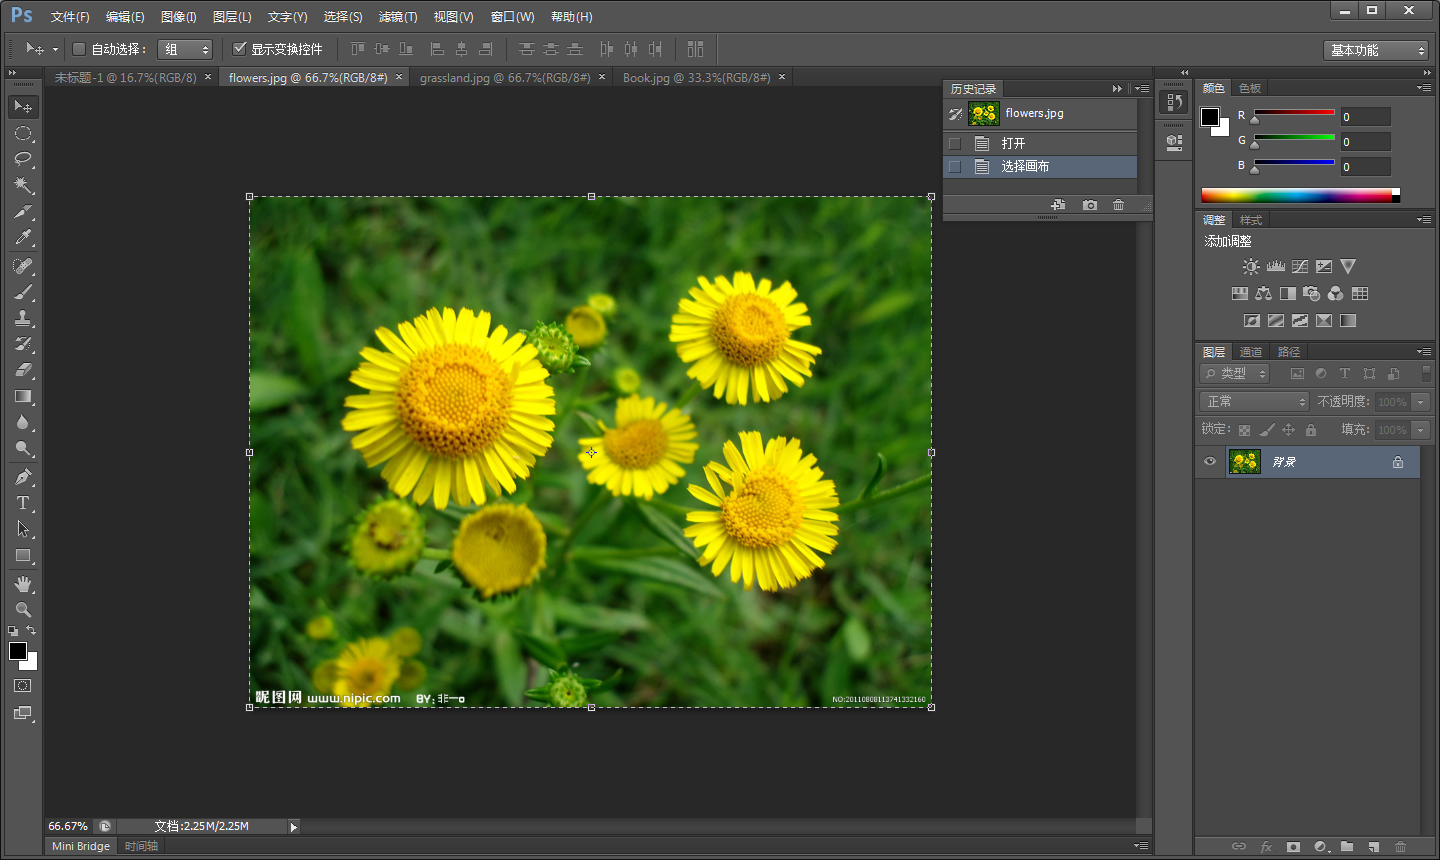Viewport: 1440px width, 860px height.
Task: Select the Magic Wand tool
Action: [23, 185]
